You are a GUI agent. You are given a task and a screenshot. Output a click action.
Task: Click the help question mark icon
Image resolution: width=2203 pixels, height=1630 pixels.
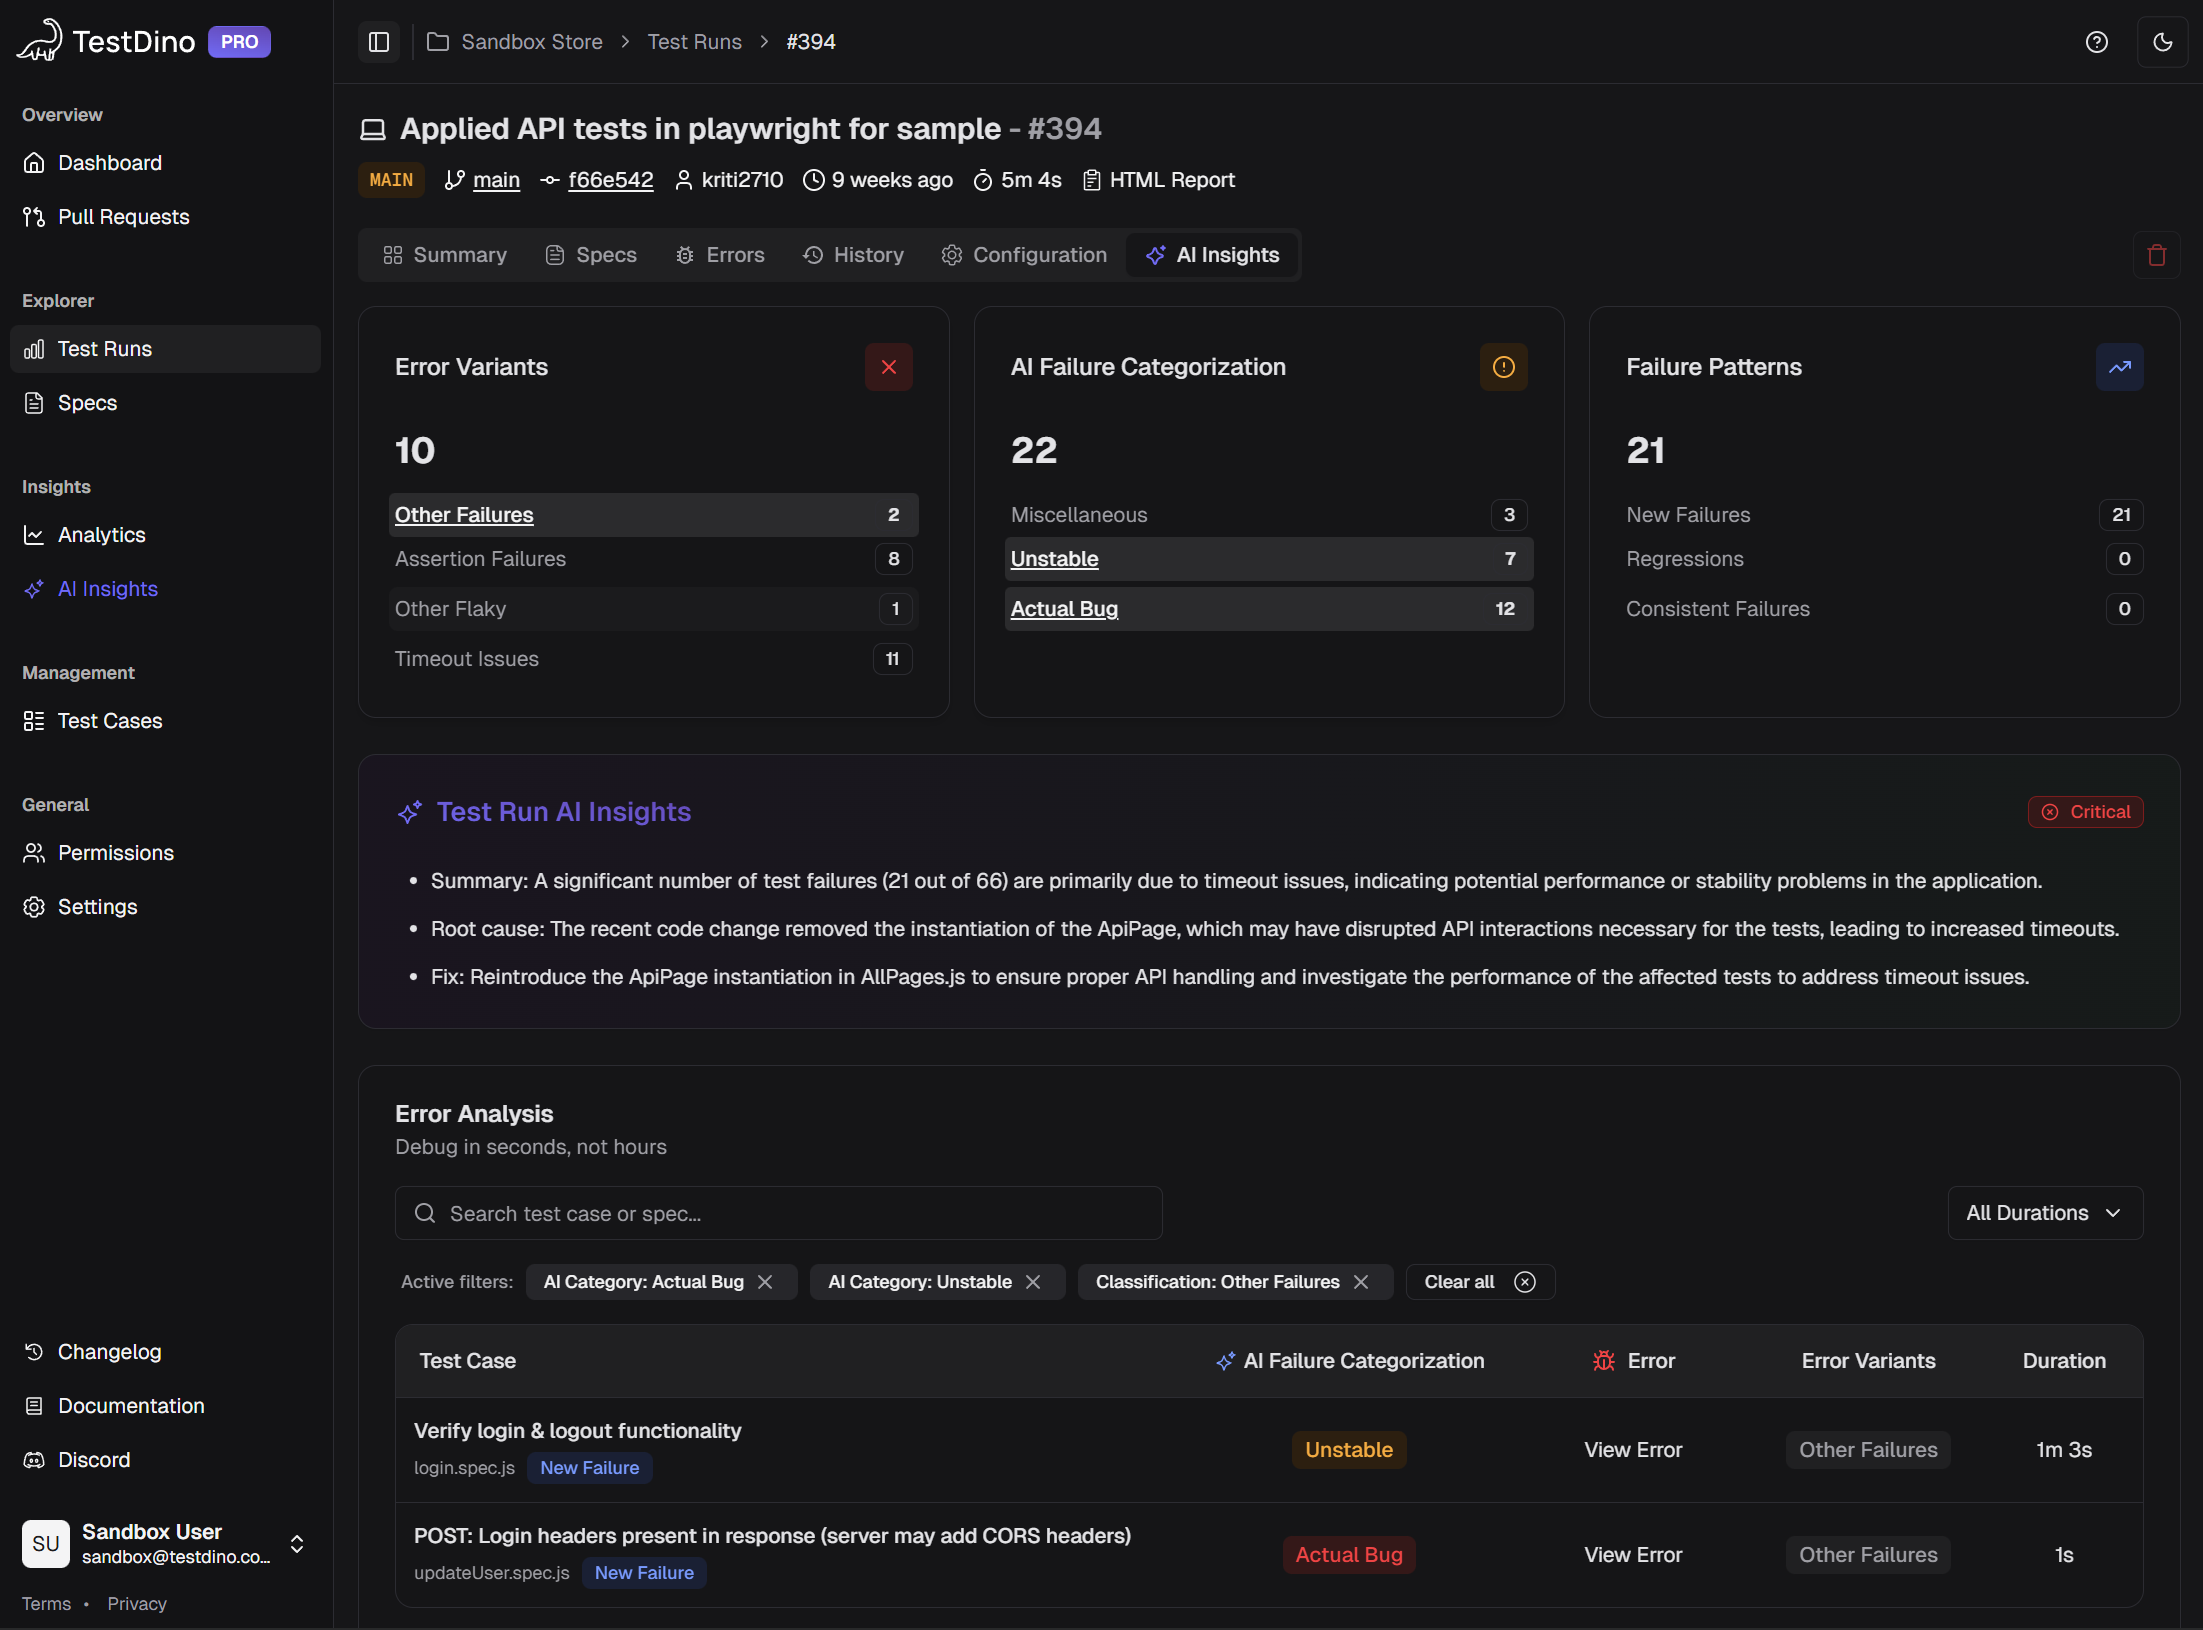(2097, 42)
